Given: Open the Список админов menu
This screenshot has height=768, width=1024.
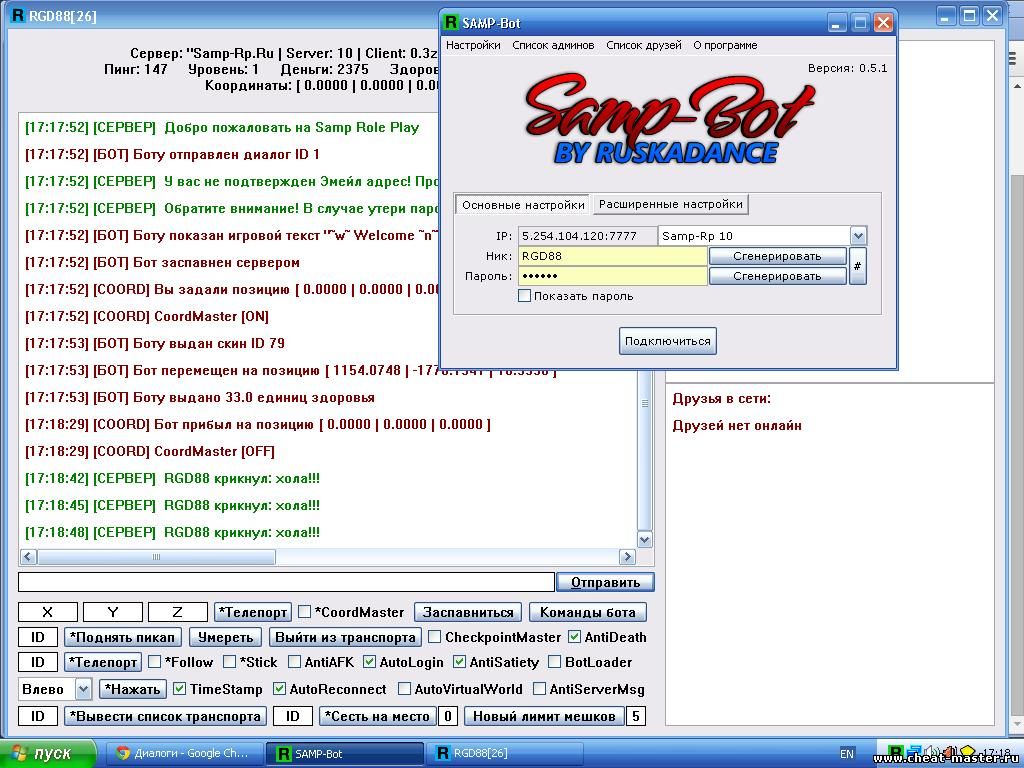Looking at the screenshot, I should pyautogui.click(x=553, y=45).
